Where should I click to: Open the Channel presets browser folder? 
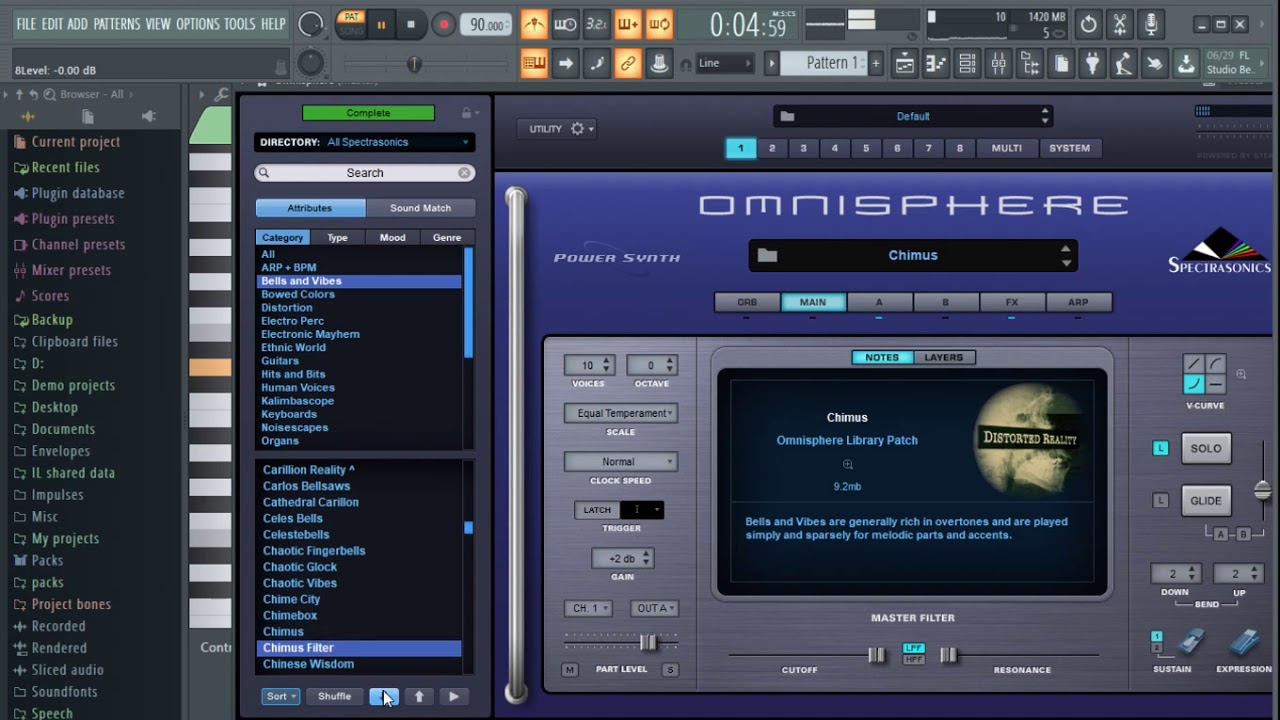(78, 244)
